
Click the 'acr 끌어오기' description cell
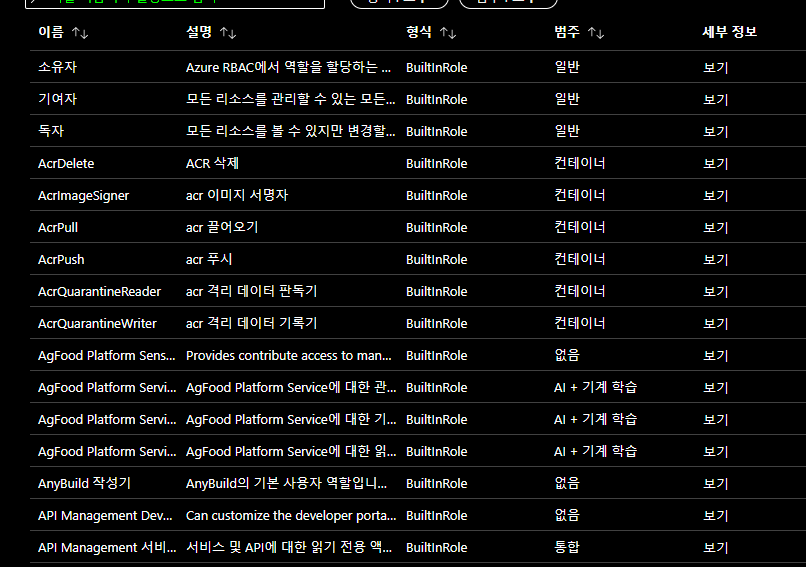click(222, 227)
